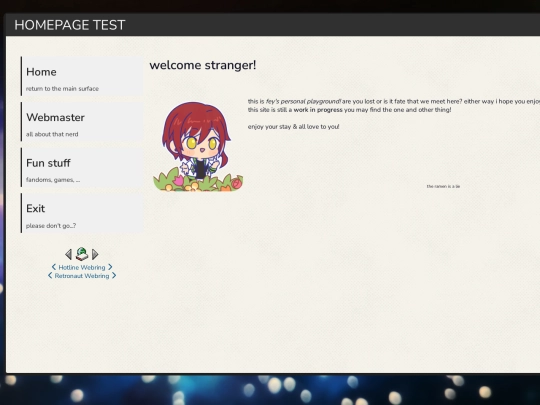
Task: Click the tiny "the ramen is a lie" text
Action: (x=443, y=186)
